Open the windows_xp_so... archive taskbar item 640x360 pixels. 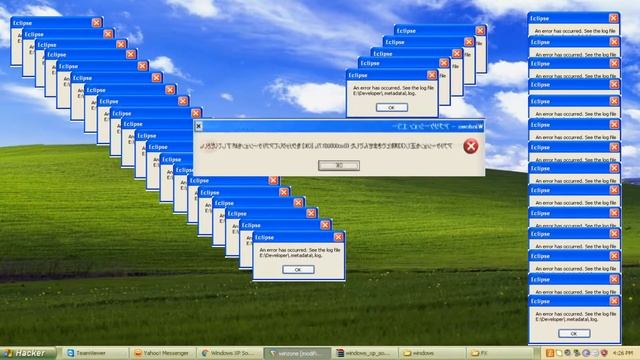click(364, 353)
